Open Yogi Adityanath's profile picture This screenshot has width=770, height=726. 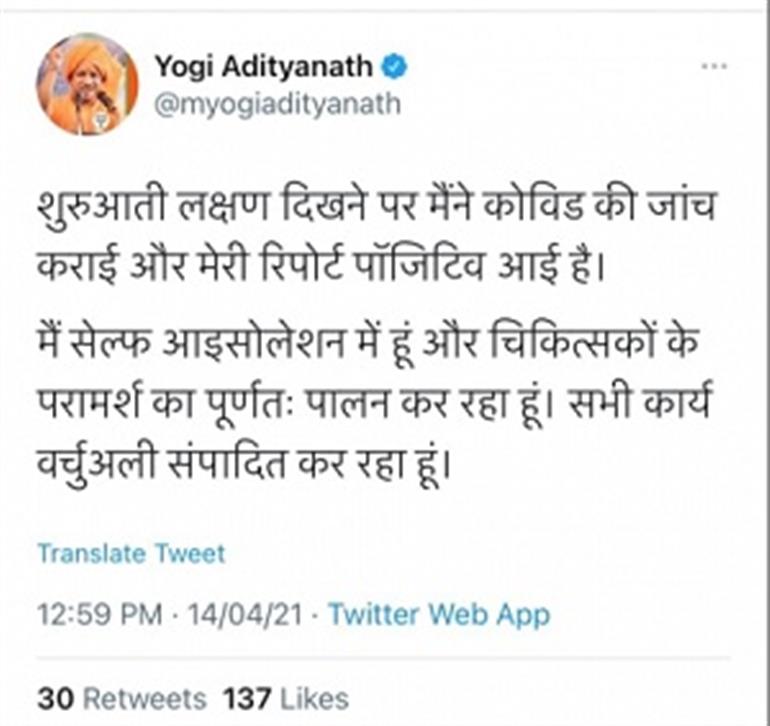coord(87,84)
